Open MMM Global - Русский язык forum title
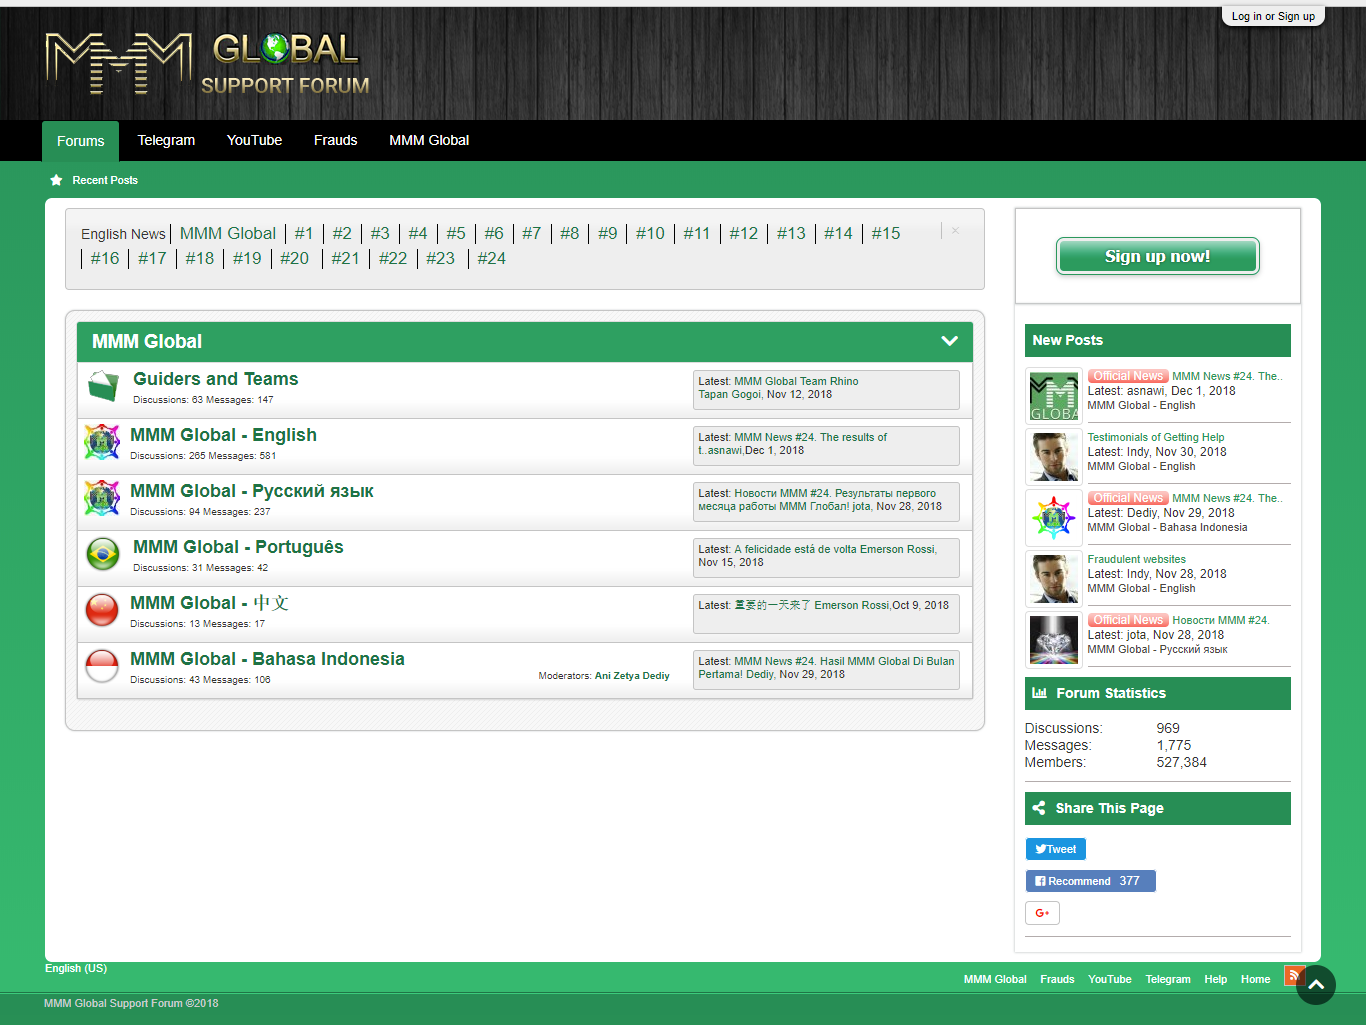Screen dimensions: 1366x1025 pyautogui.click(x=252, y=491)
